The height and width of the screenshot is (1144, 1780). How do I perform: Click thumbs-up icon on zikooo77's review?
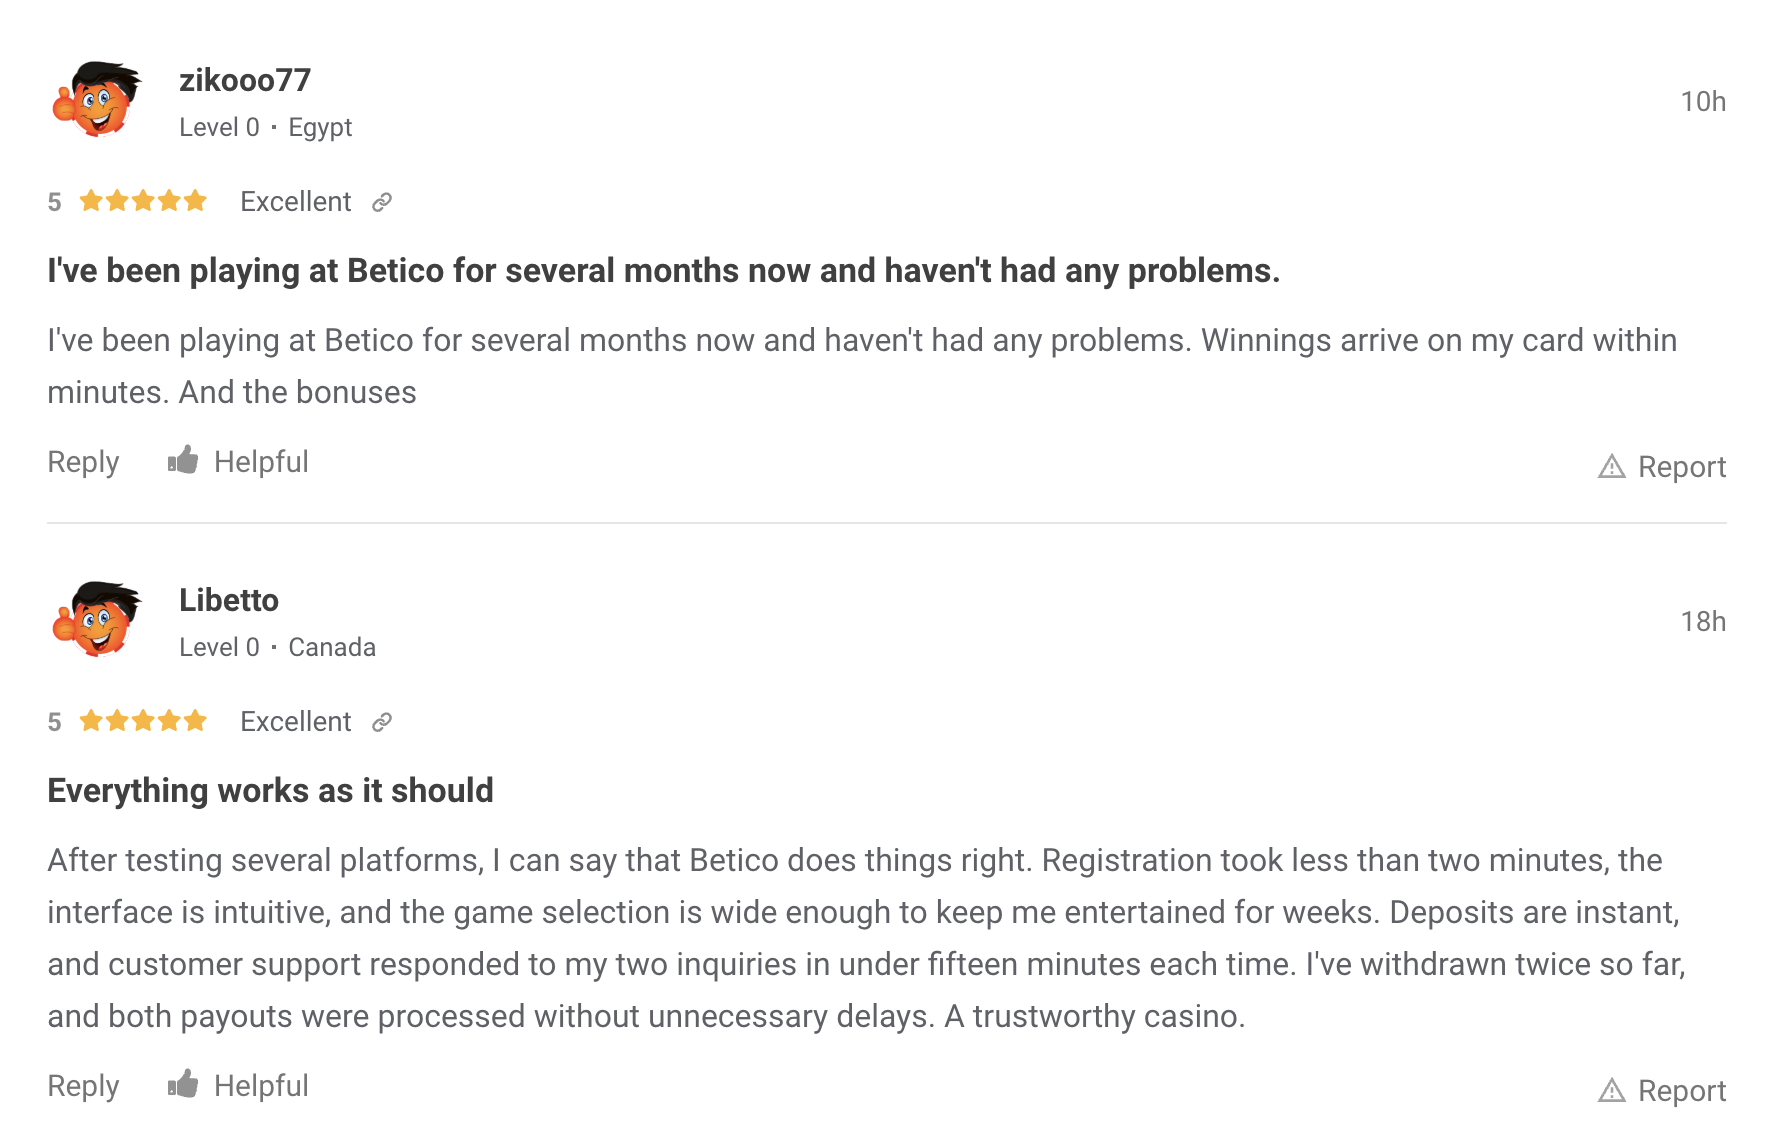click(183, 460)
